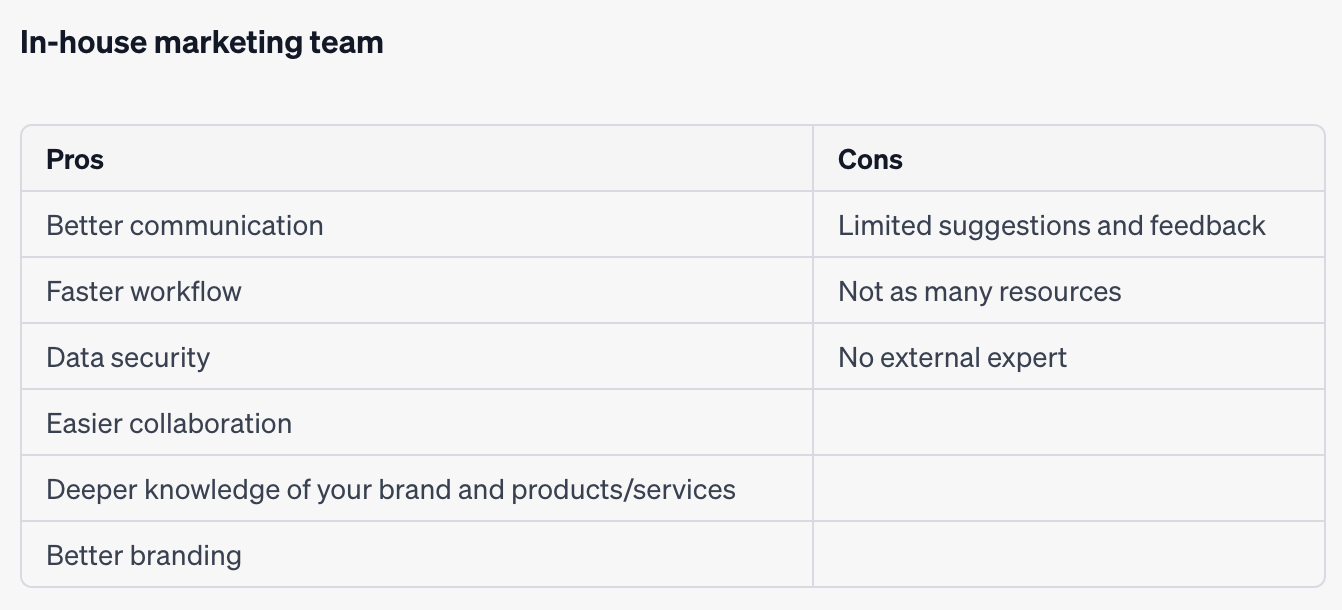The image size is (1342, 610).
Task: Select the "Better branding" cell
Action: [x=144, y=556]
